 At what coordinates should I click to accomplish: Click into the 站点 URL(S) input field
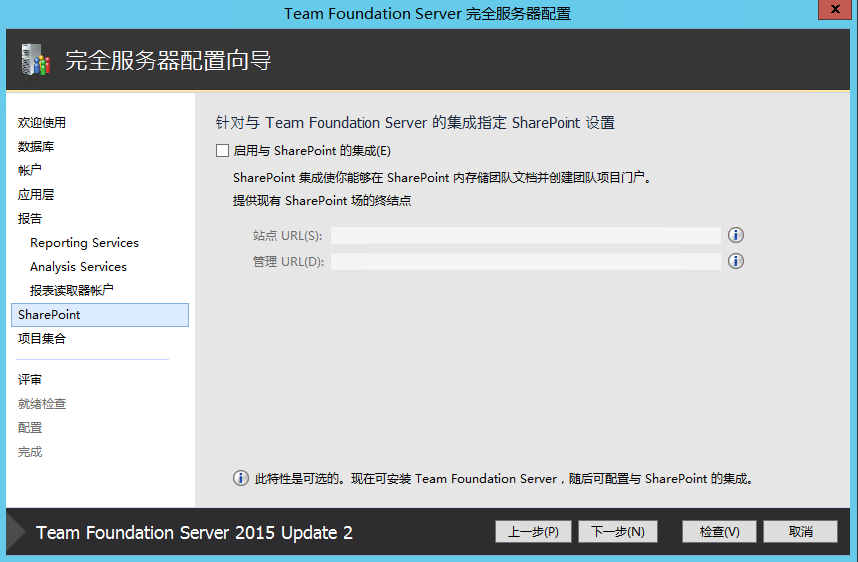(526, 235)
